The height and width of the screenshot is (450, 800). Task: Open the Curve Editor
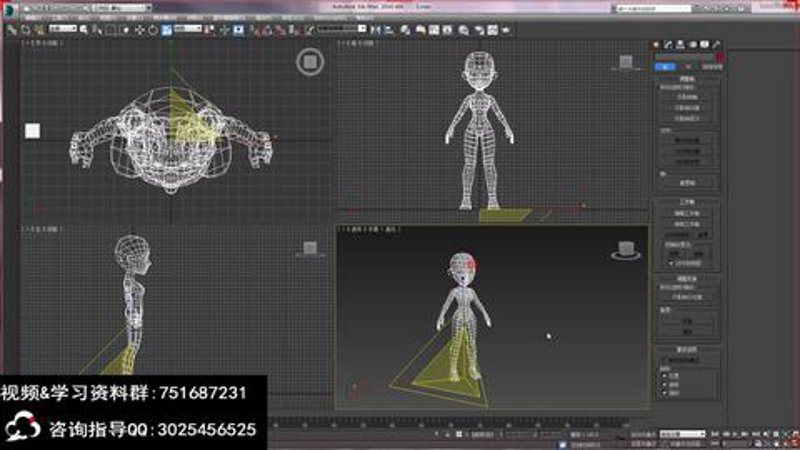coord(434,30)
